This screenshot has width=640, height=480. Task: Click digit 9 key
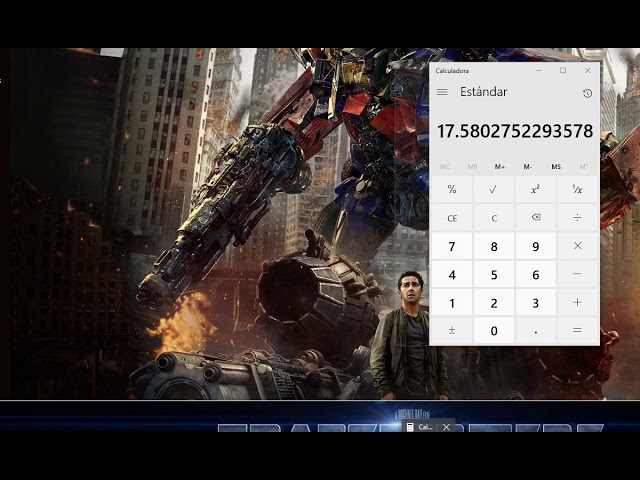pos(536,246)
